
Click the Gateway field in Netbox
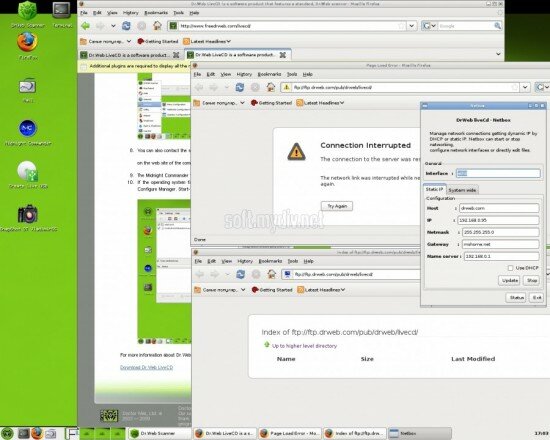501,244
